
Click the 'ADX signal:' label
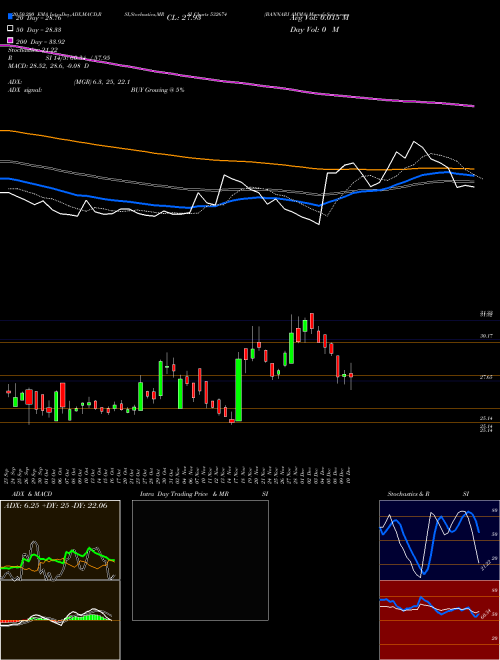click(24, 90)
